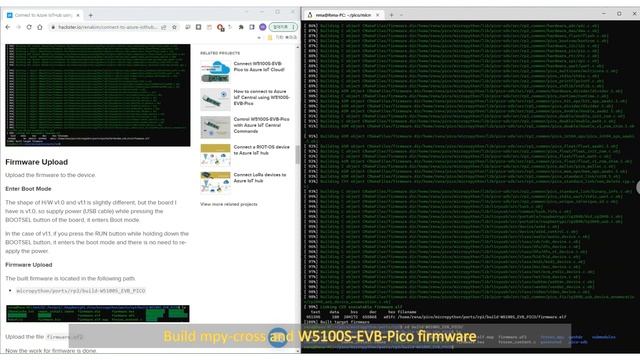The width and height of the screenshot is (640, 360).
Task: Click the firmware folder listing screenshot
Action: 98,313
